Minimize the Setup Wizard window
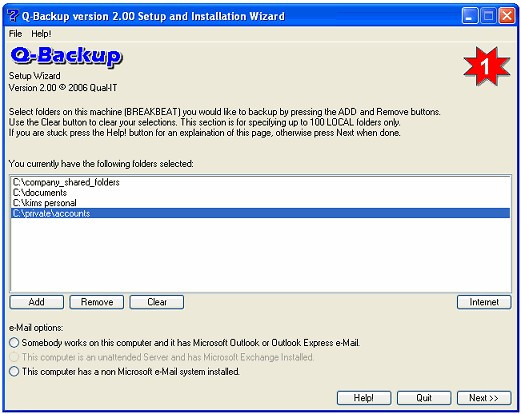The image size is (521, 414). click(470, 16)
